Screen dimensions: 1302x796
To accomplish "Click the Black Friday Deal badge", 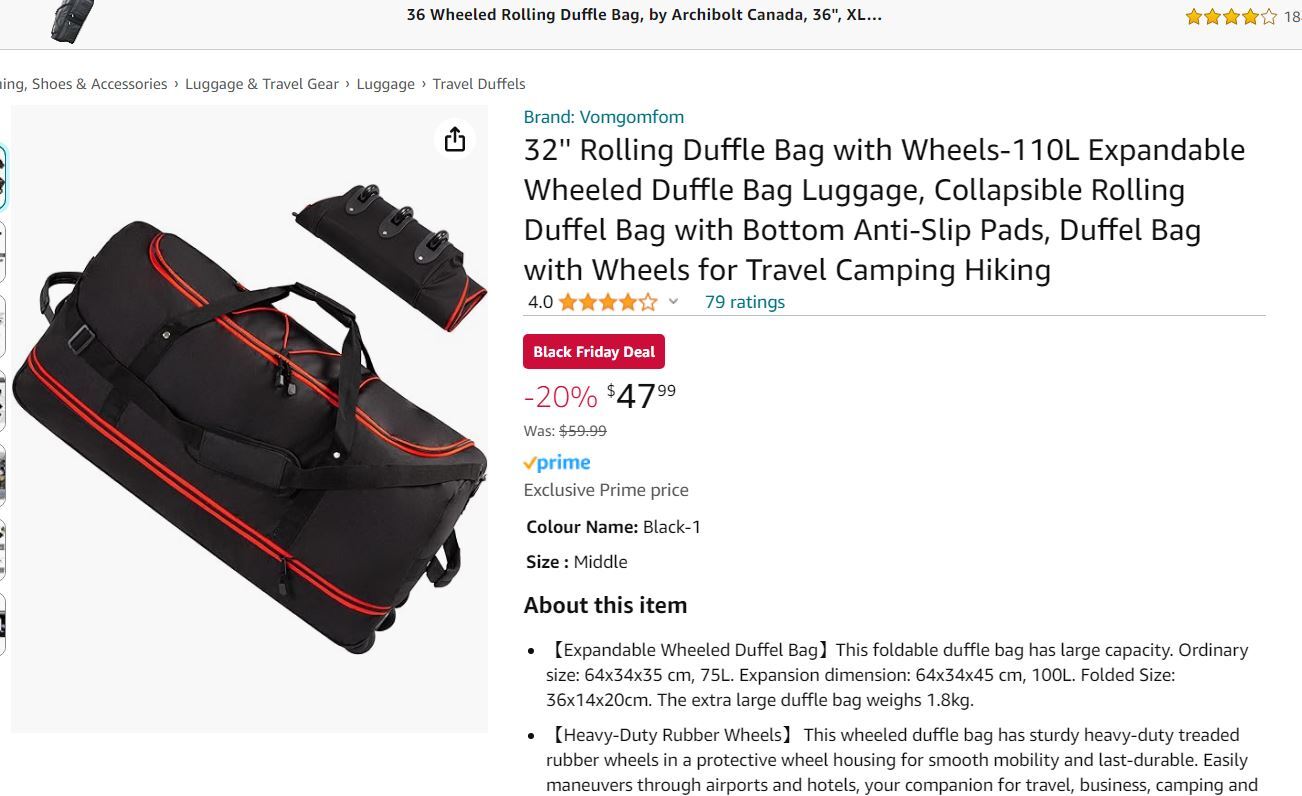I will click(x=593, y=352).
